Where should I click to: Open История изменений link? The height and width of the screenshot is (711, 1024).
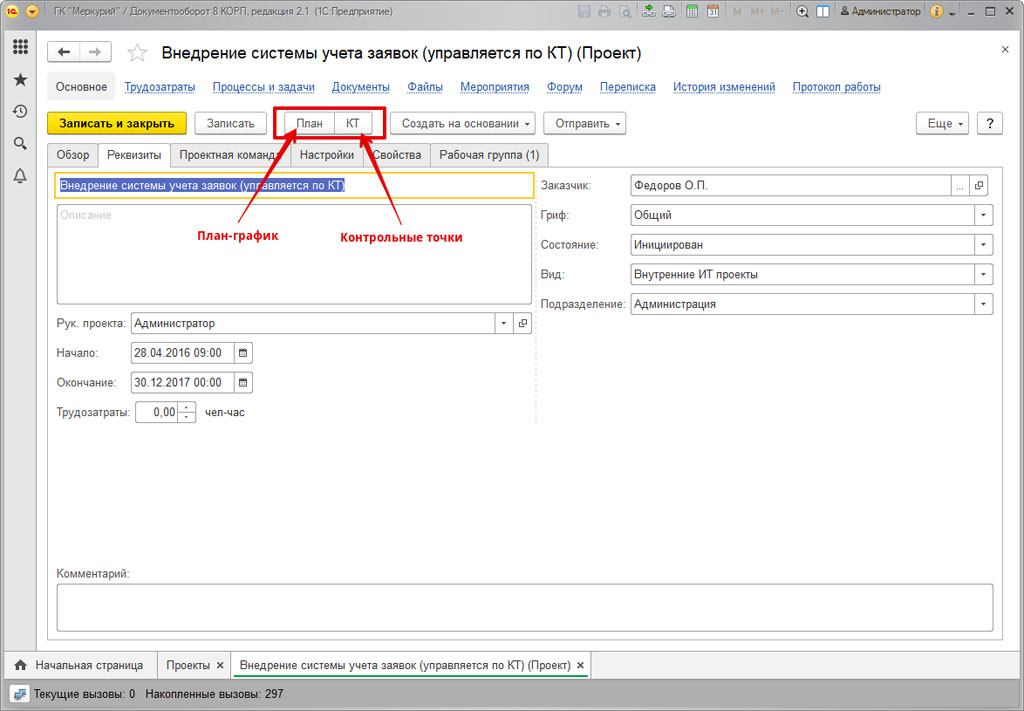click(724, 87)
